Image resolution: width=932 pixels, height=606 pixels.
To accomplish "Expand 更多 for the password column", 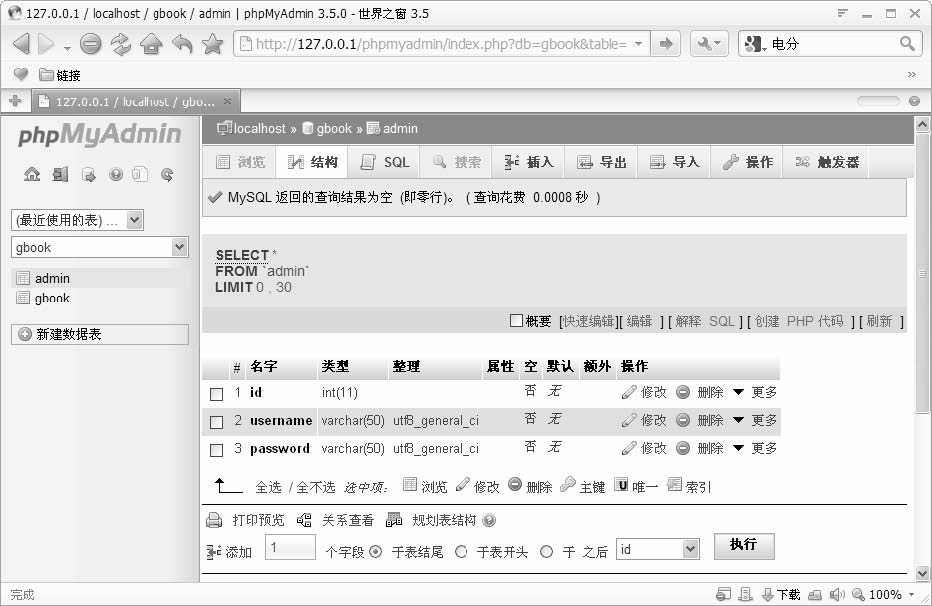I will coord(755,448).
